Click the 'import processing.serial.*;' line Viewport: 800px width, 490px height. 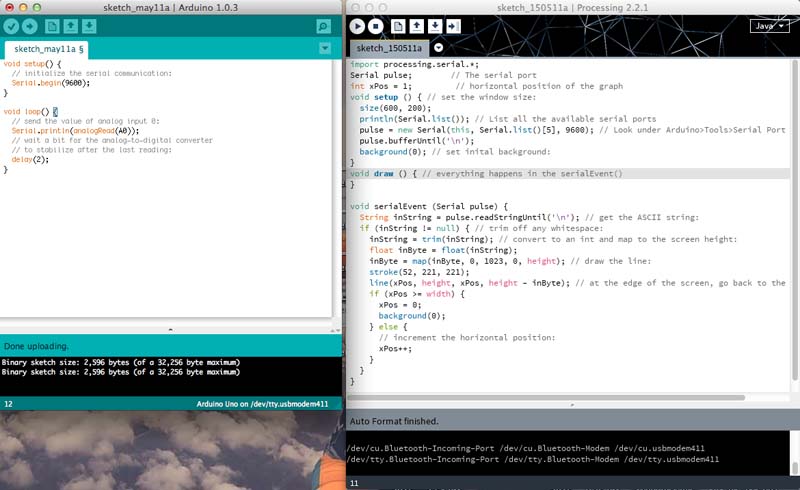pos(414,64)
